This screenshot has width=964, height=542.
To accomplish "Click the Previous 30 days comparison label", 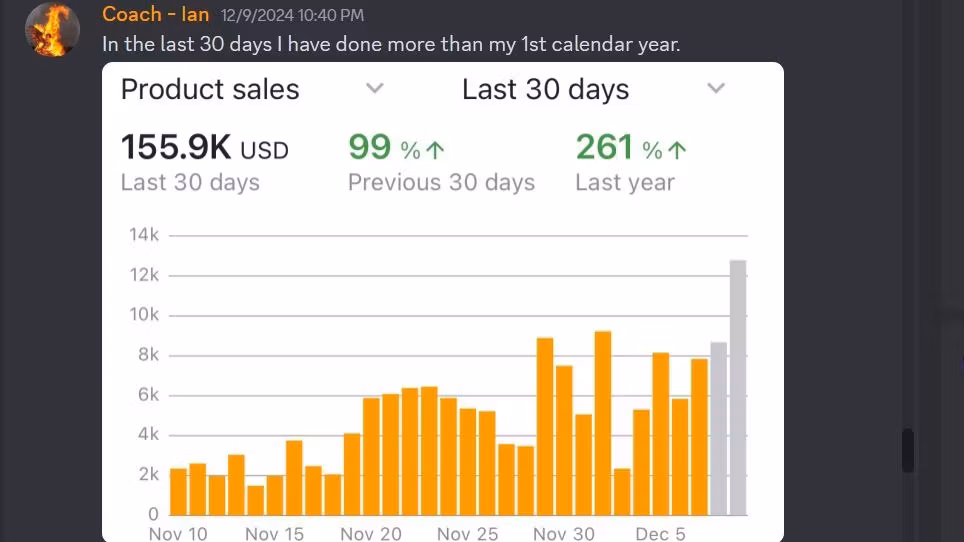I will pyautogui.click(x=441, y=183).
